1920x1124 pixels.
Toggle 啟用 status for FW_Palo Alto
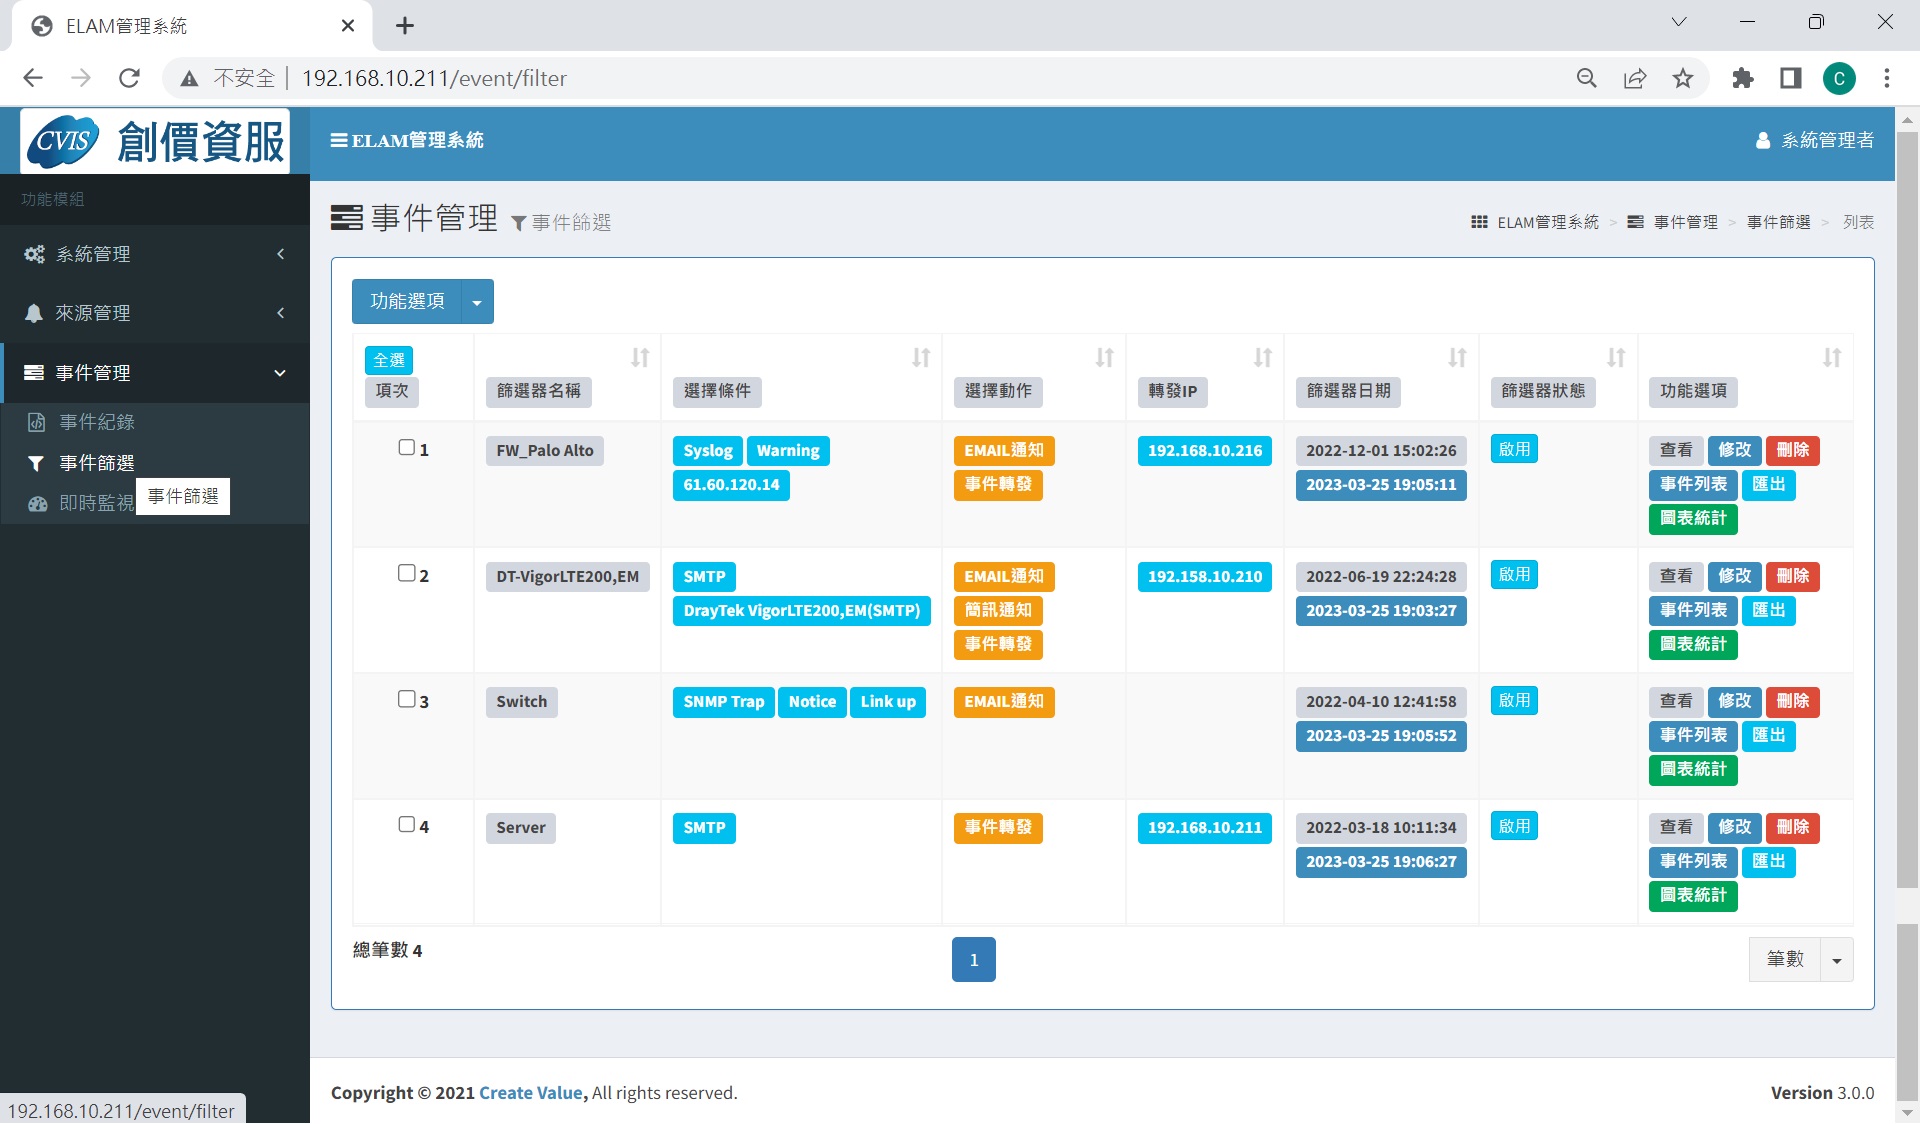[1514, 449]
